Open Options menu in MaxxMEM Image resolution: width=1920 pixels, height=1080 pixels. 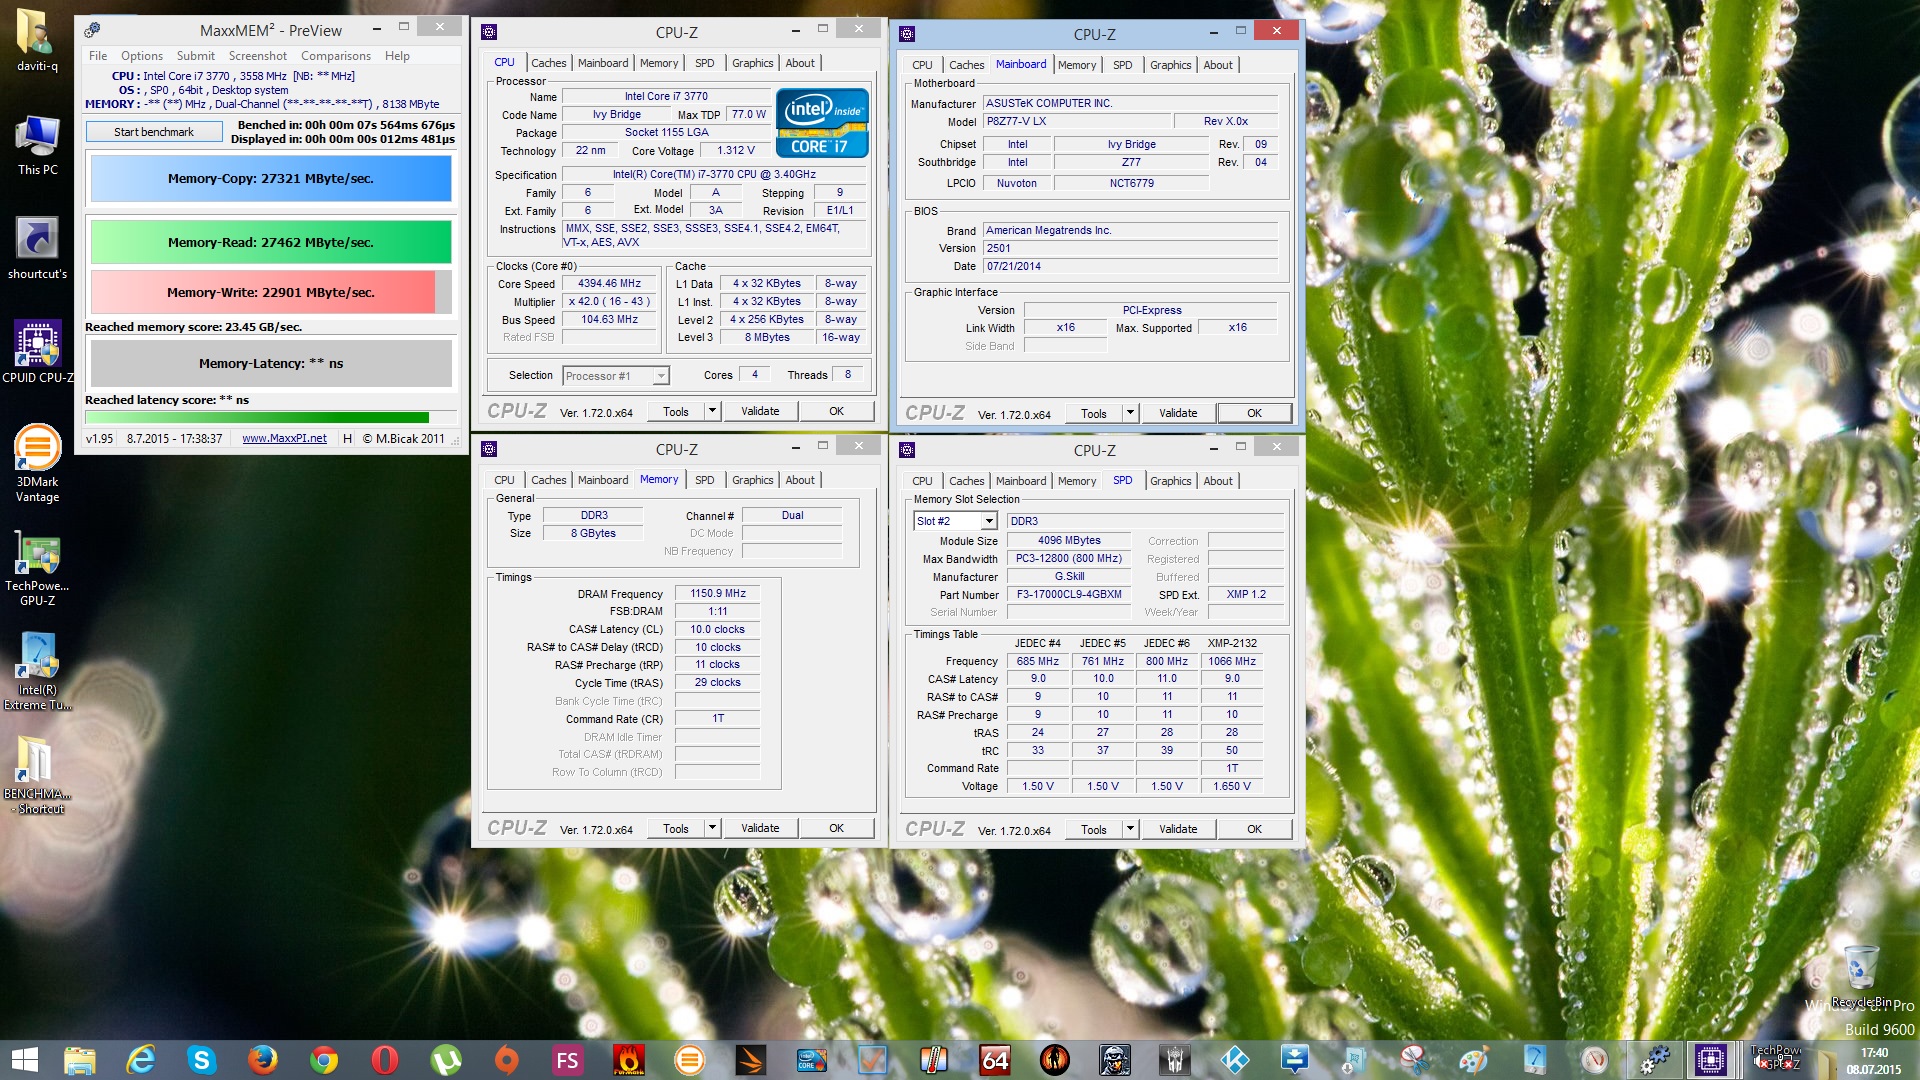(142, 56)
